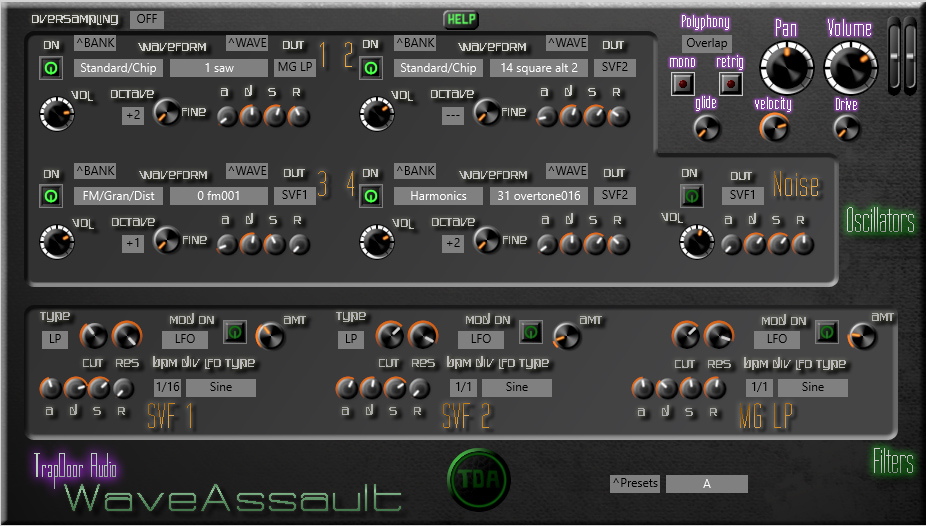Click SVF 1 RES knob
The image size is (926, 526).
127,336
